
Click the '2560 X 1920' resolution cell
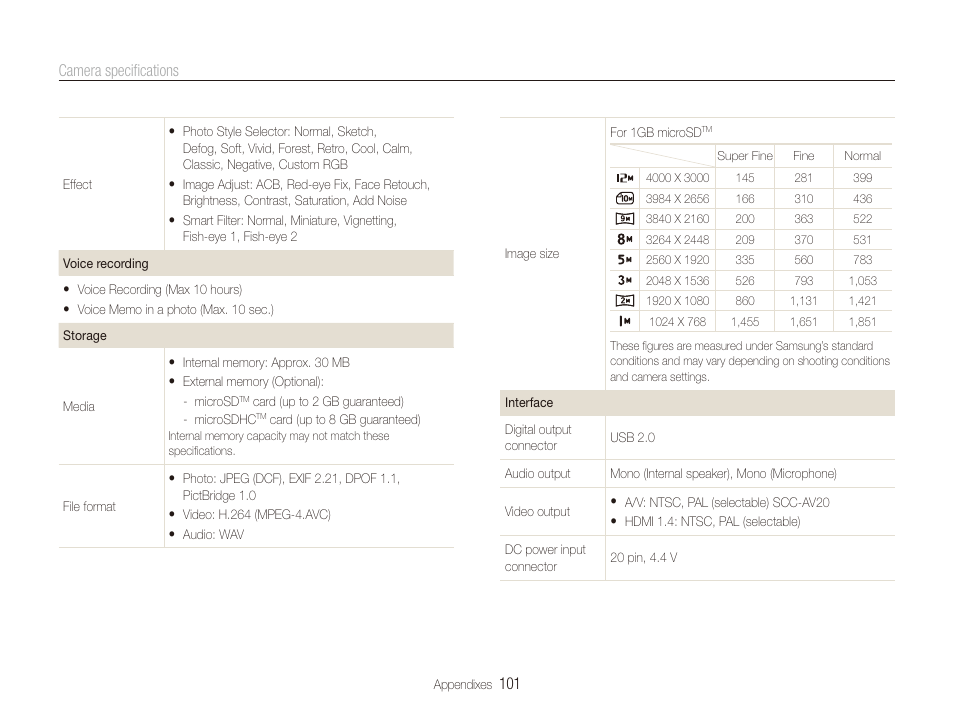(677, 260)
